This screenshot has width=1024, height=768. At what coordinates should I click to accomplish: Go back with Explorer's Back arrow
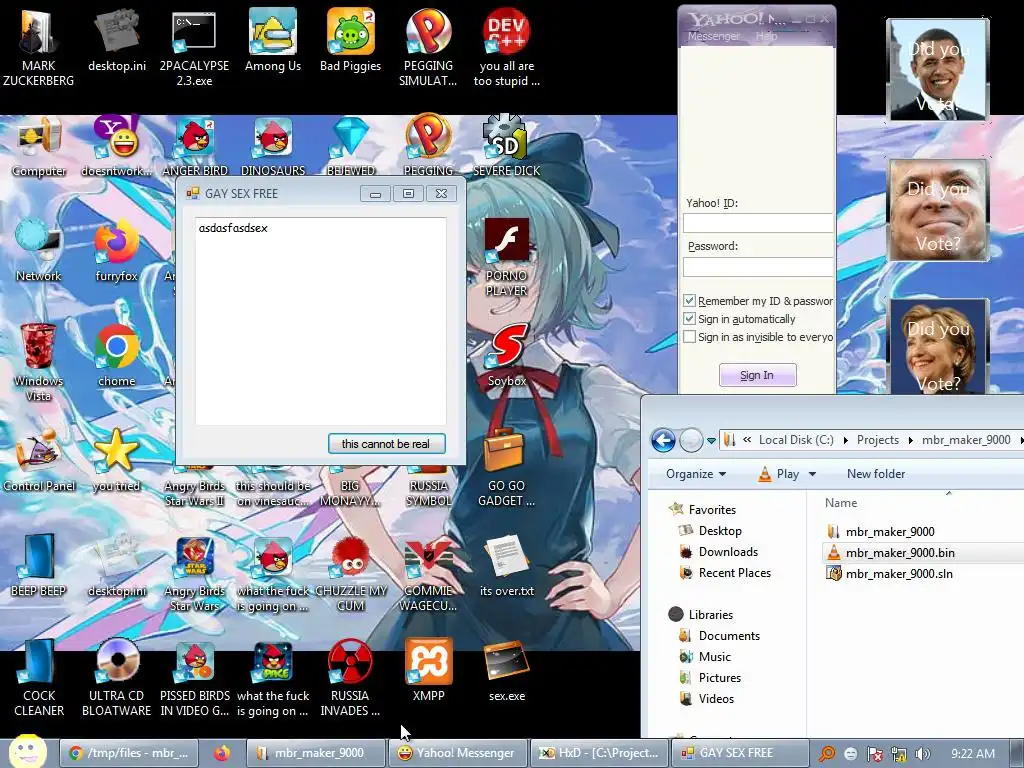pos(663,440)
